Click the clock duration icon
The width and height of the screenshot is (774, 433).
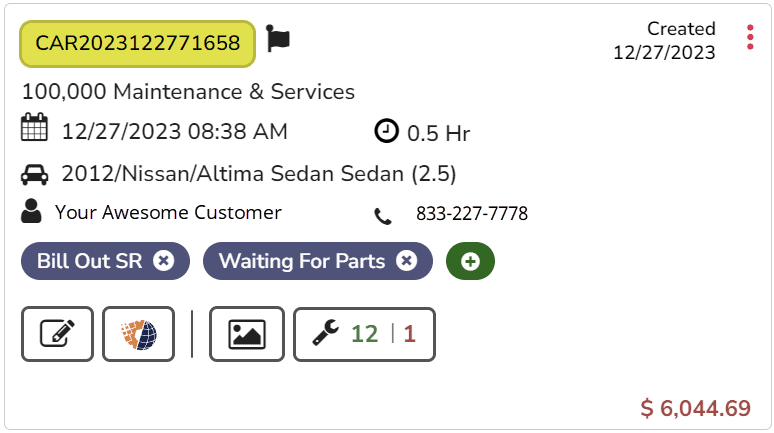[386, 131]
